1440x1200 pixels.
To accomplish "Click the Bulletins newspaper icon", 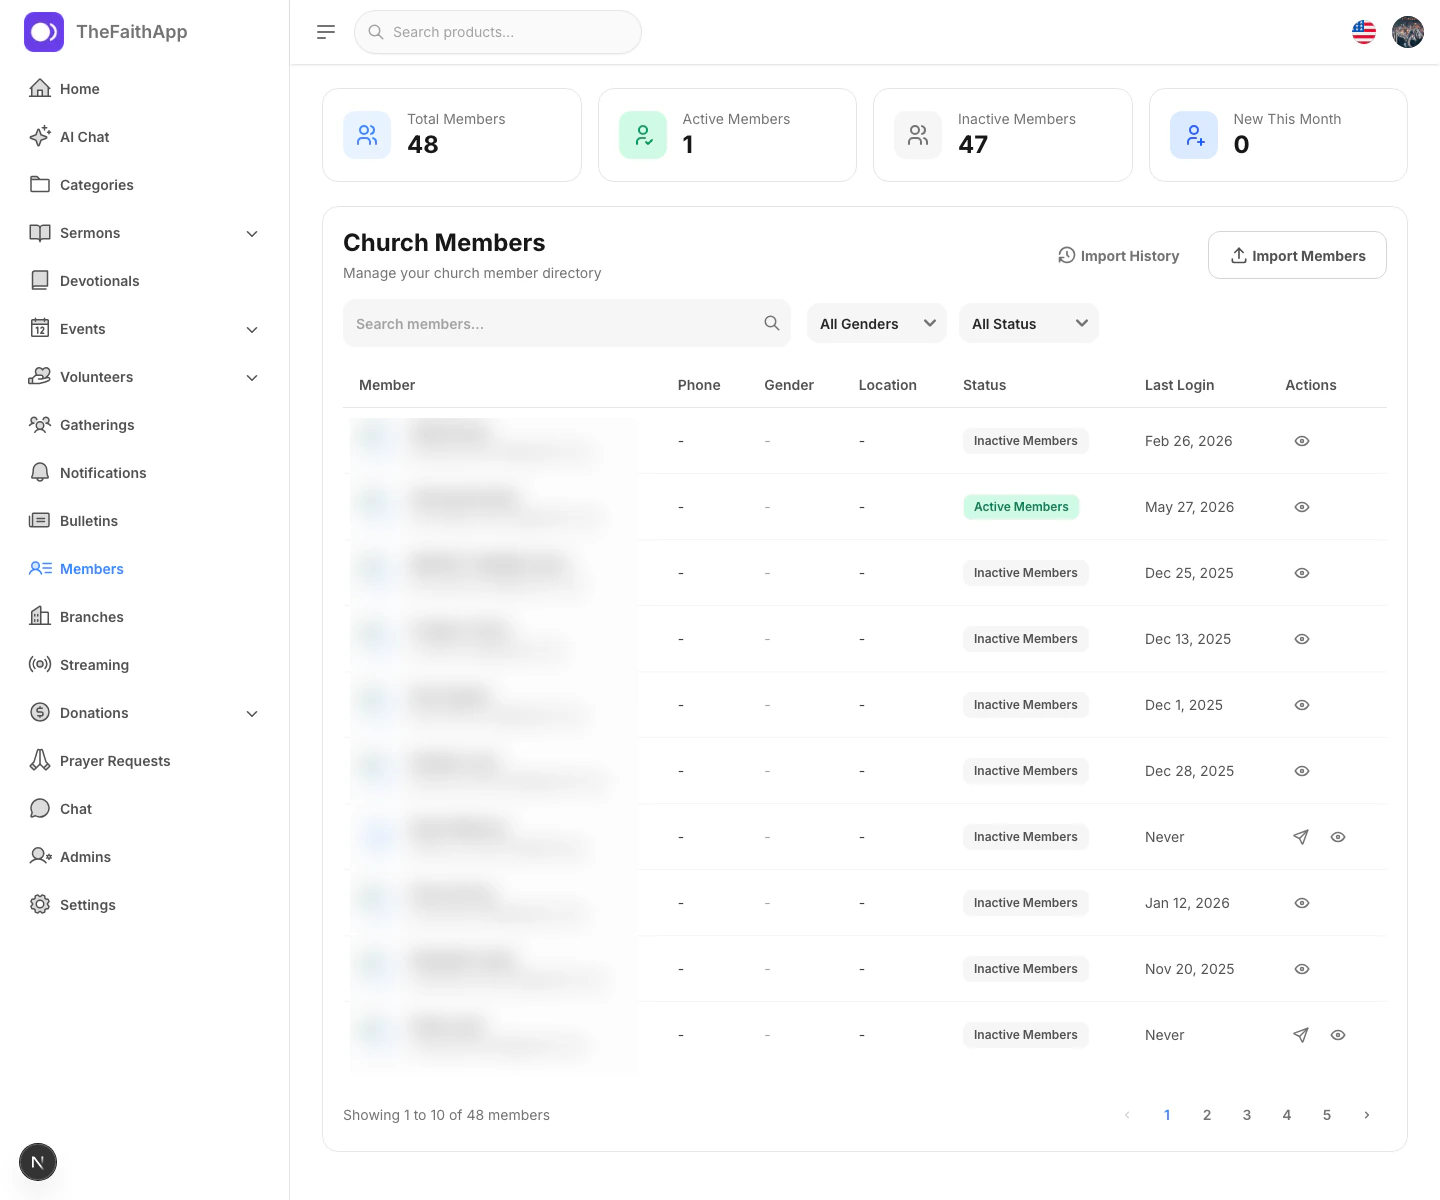I will click(40, 520).
